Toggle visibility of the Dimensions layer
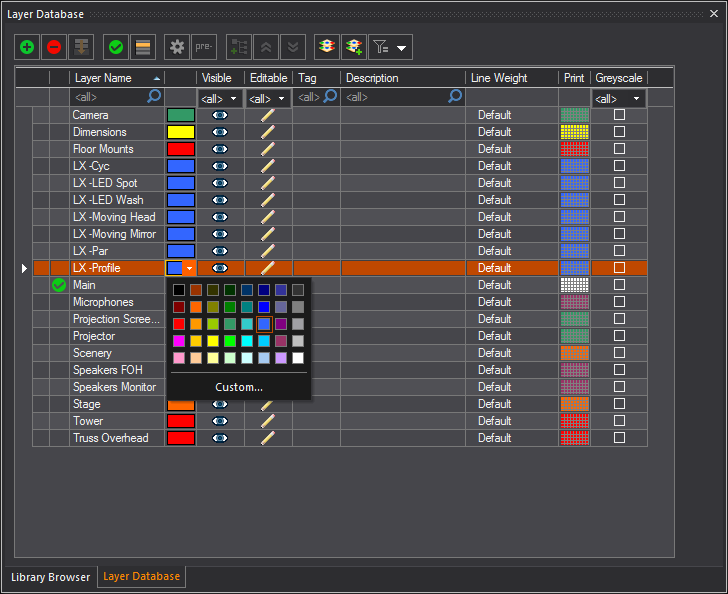 (x=220, y=132)
